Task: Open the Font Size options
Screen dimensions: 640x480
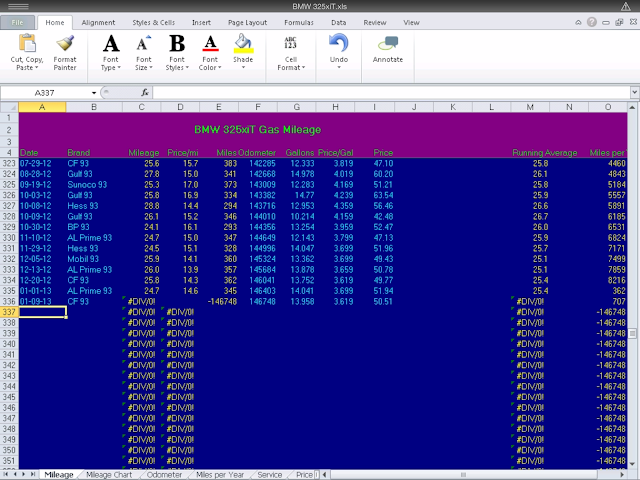Action: tap(144, 52)
